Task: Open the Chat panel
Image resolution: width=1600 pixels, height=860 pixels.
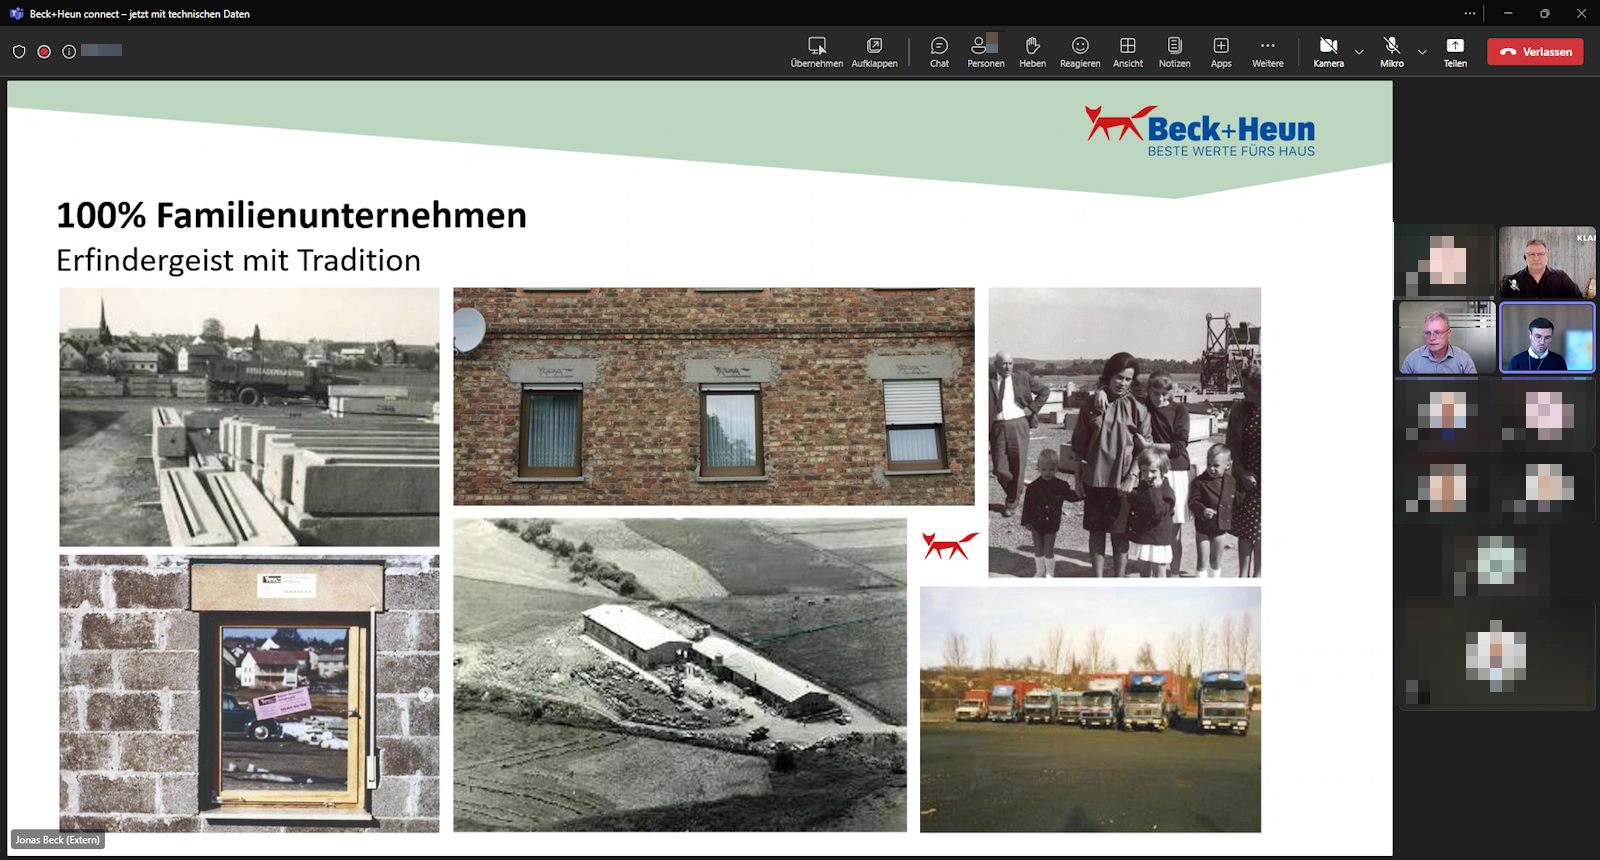Action: pos(939,52)
